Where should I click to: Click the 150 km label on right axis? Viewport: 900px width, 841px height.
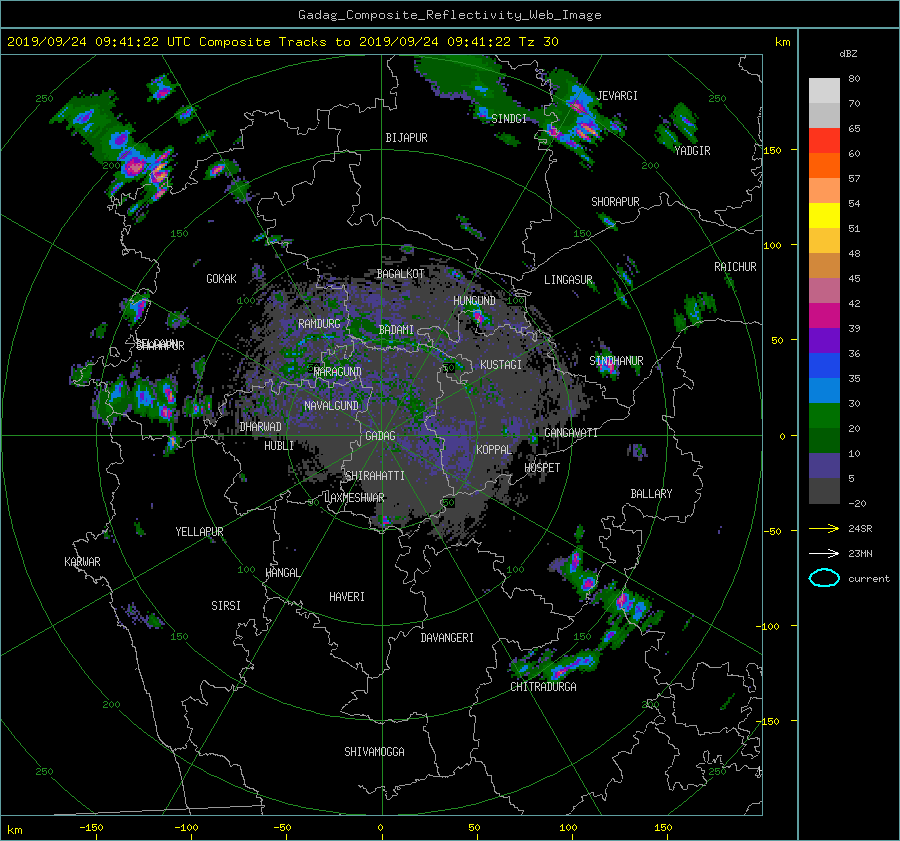[x=773, y=150]
